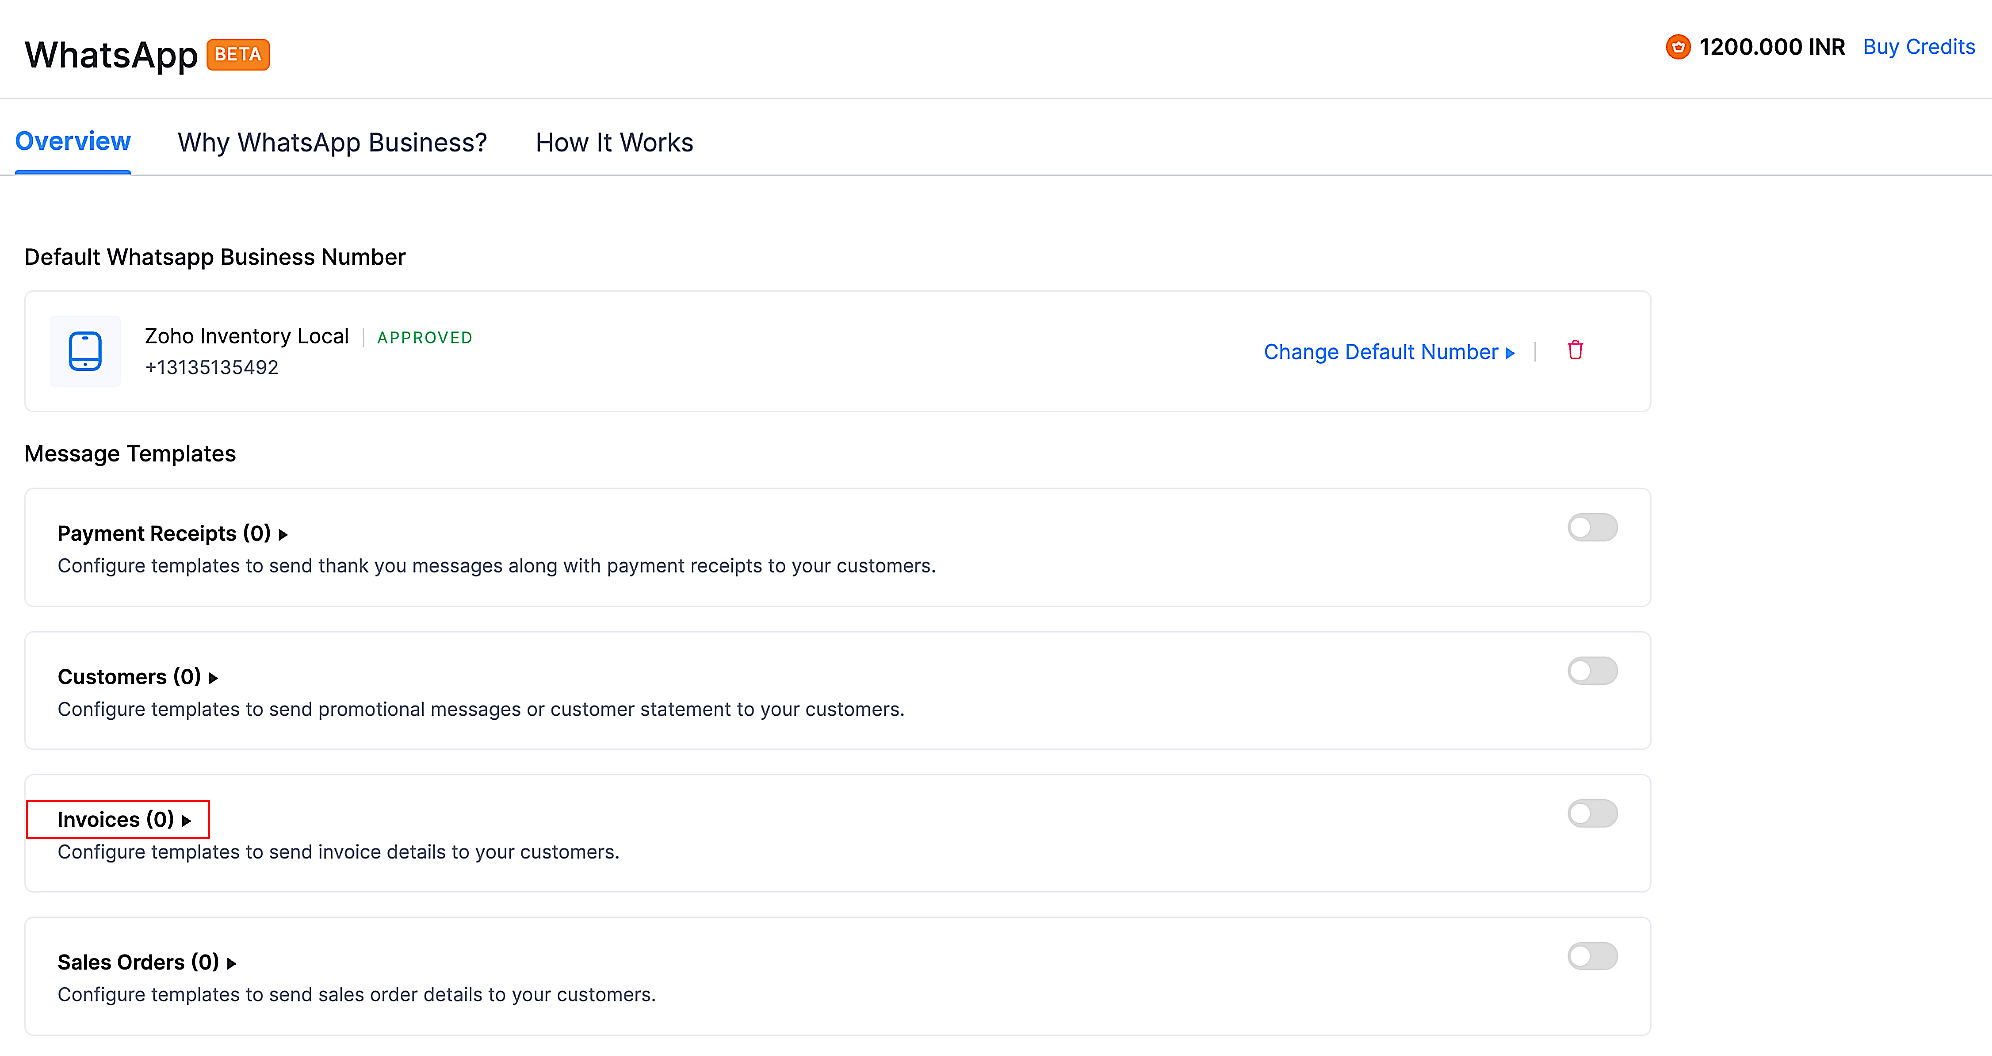Click the Buy Credits link

click(1918, 47)
